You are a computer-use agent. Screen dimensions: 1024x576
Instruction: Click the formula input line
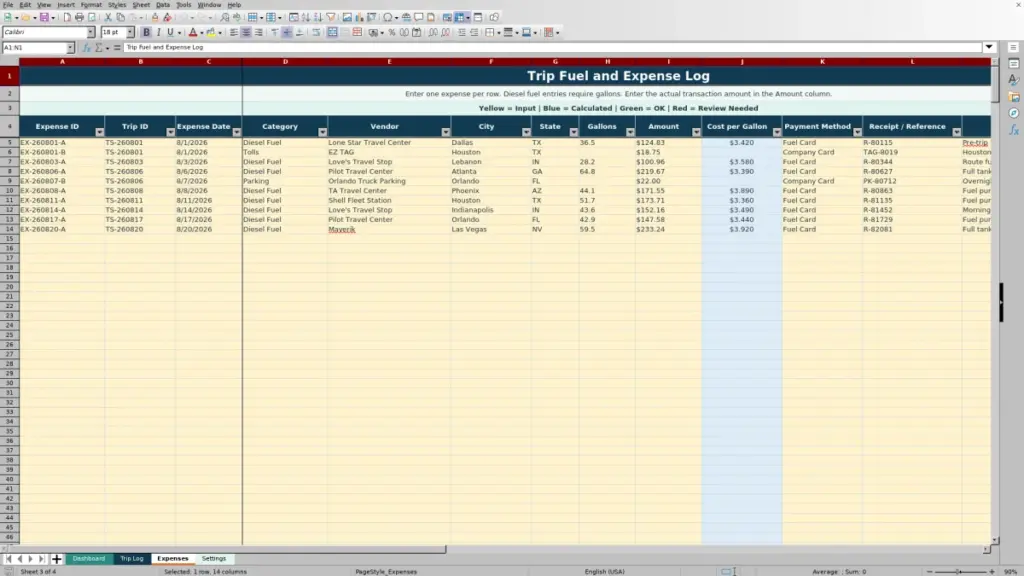coord(552,47)
